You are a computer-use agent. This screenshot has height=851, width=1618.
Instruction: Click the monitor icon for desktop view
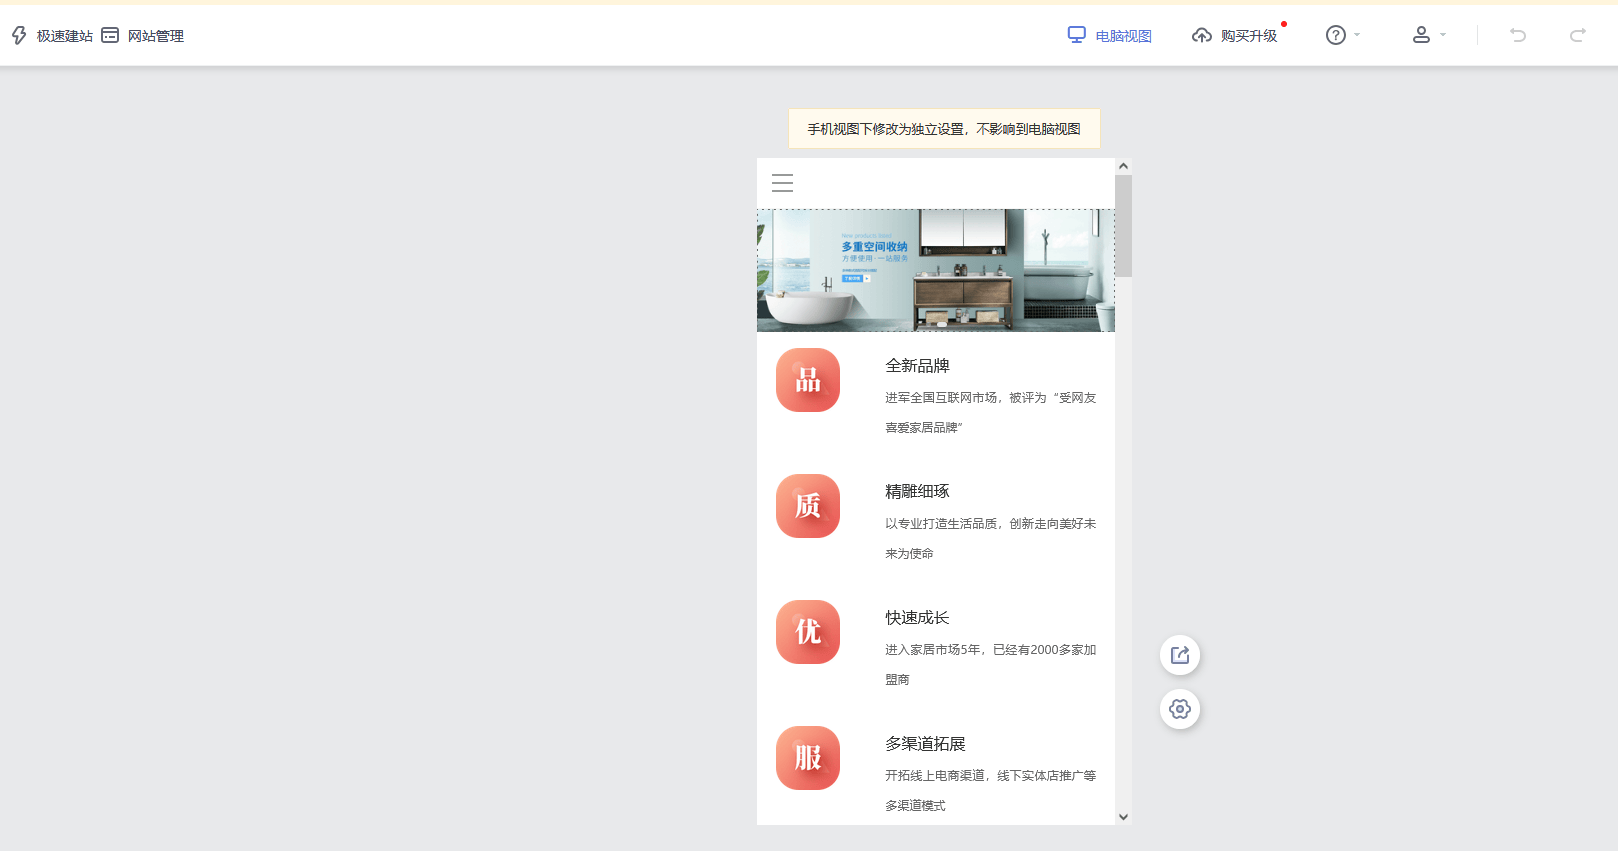tap(1077, 35)
